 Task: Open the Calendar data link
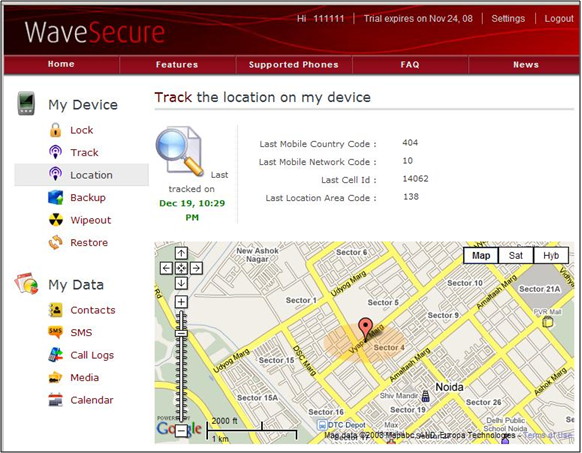click(92, 400)
